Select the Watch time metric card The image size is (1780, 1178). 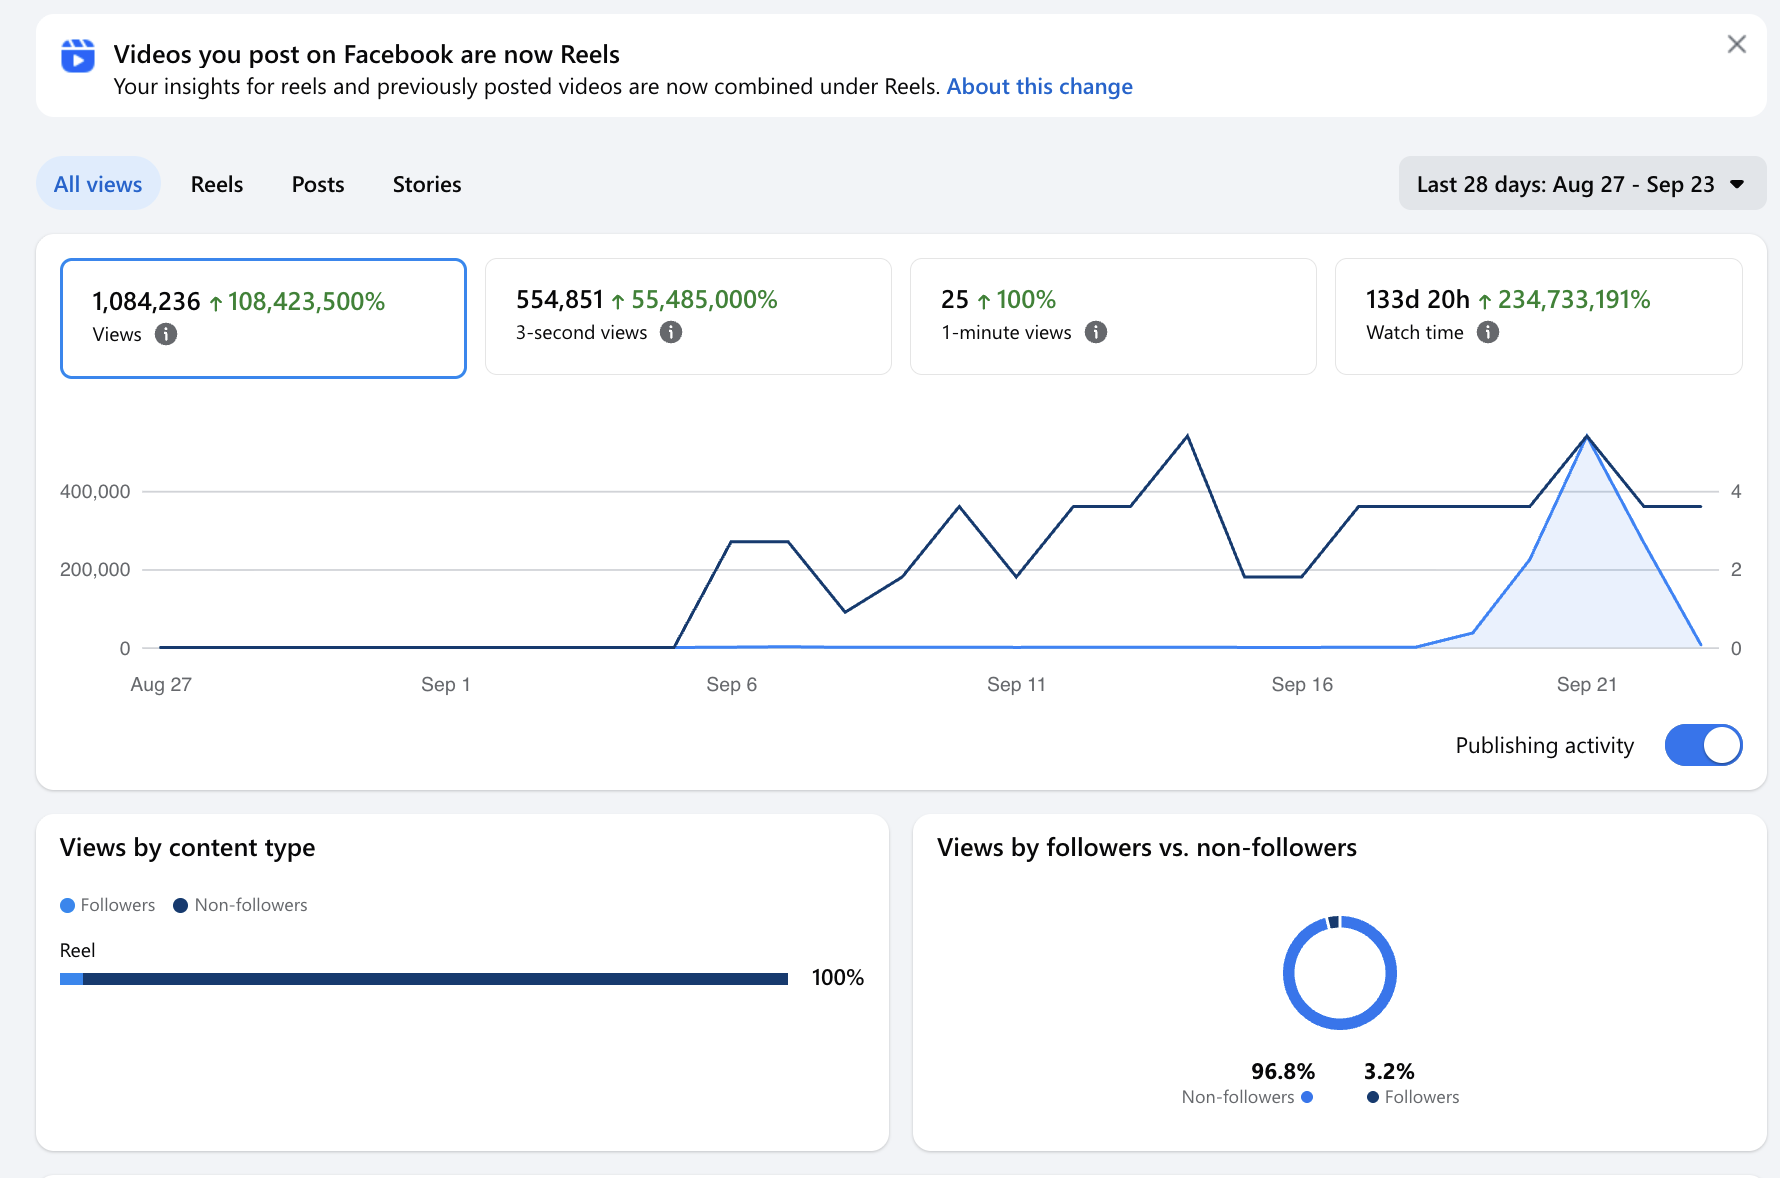pyautogui.click(x=1538, y=316)
